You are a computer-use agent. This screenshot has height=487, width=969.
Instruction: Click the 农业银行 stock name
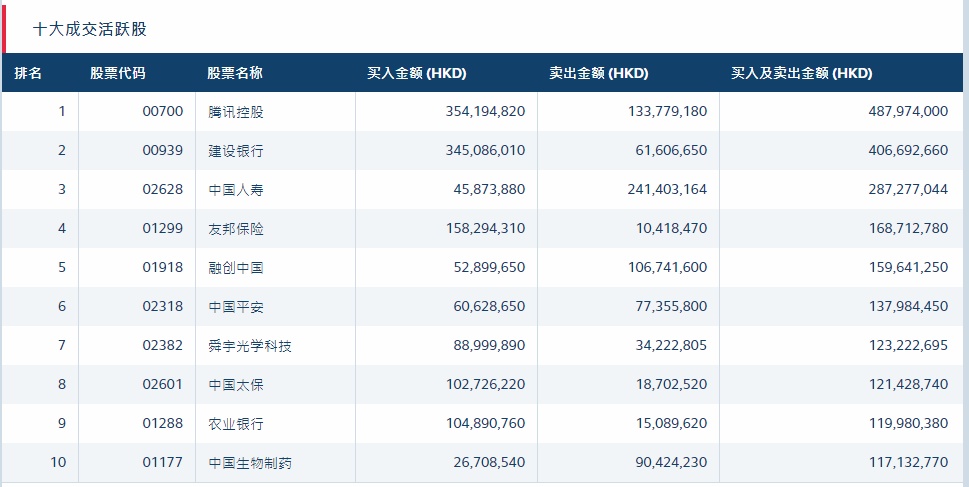click(236, 423)
